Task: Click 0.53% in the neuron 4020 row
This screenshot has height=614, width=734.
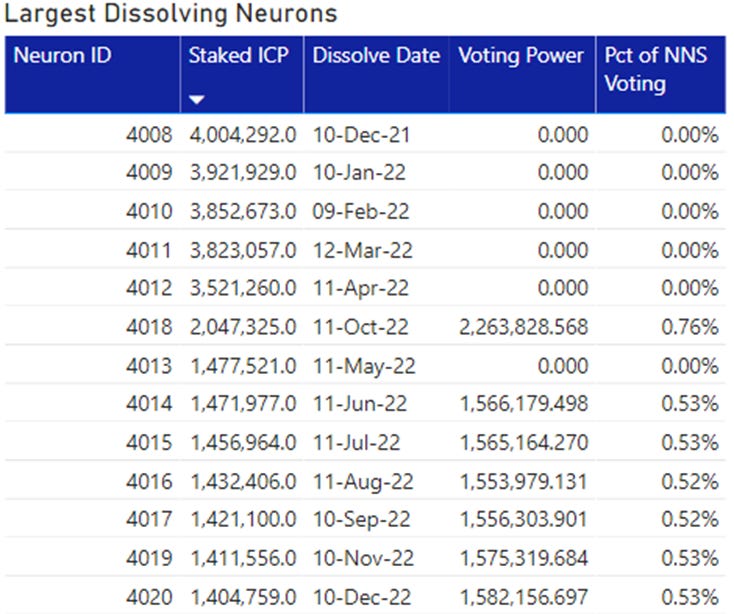Action: 690,597
